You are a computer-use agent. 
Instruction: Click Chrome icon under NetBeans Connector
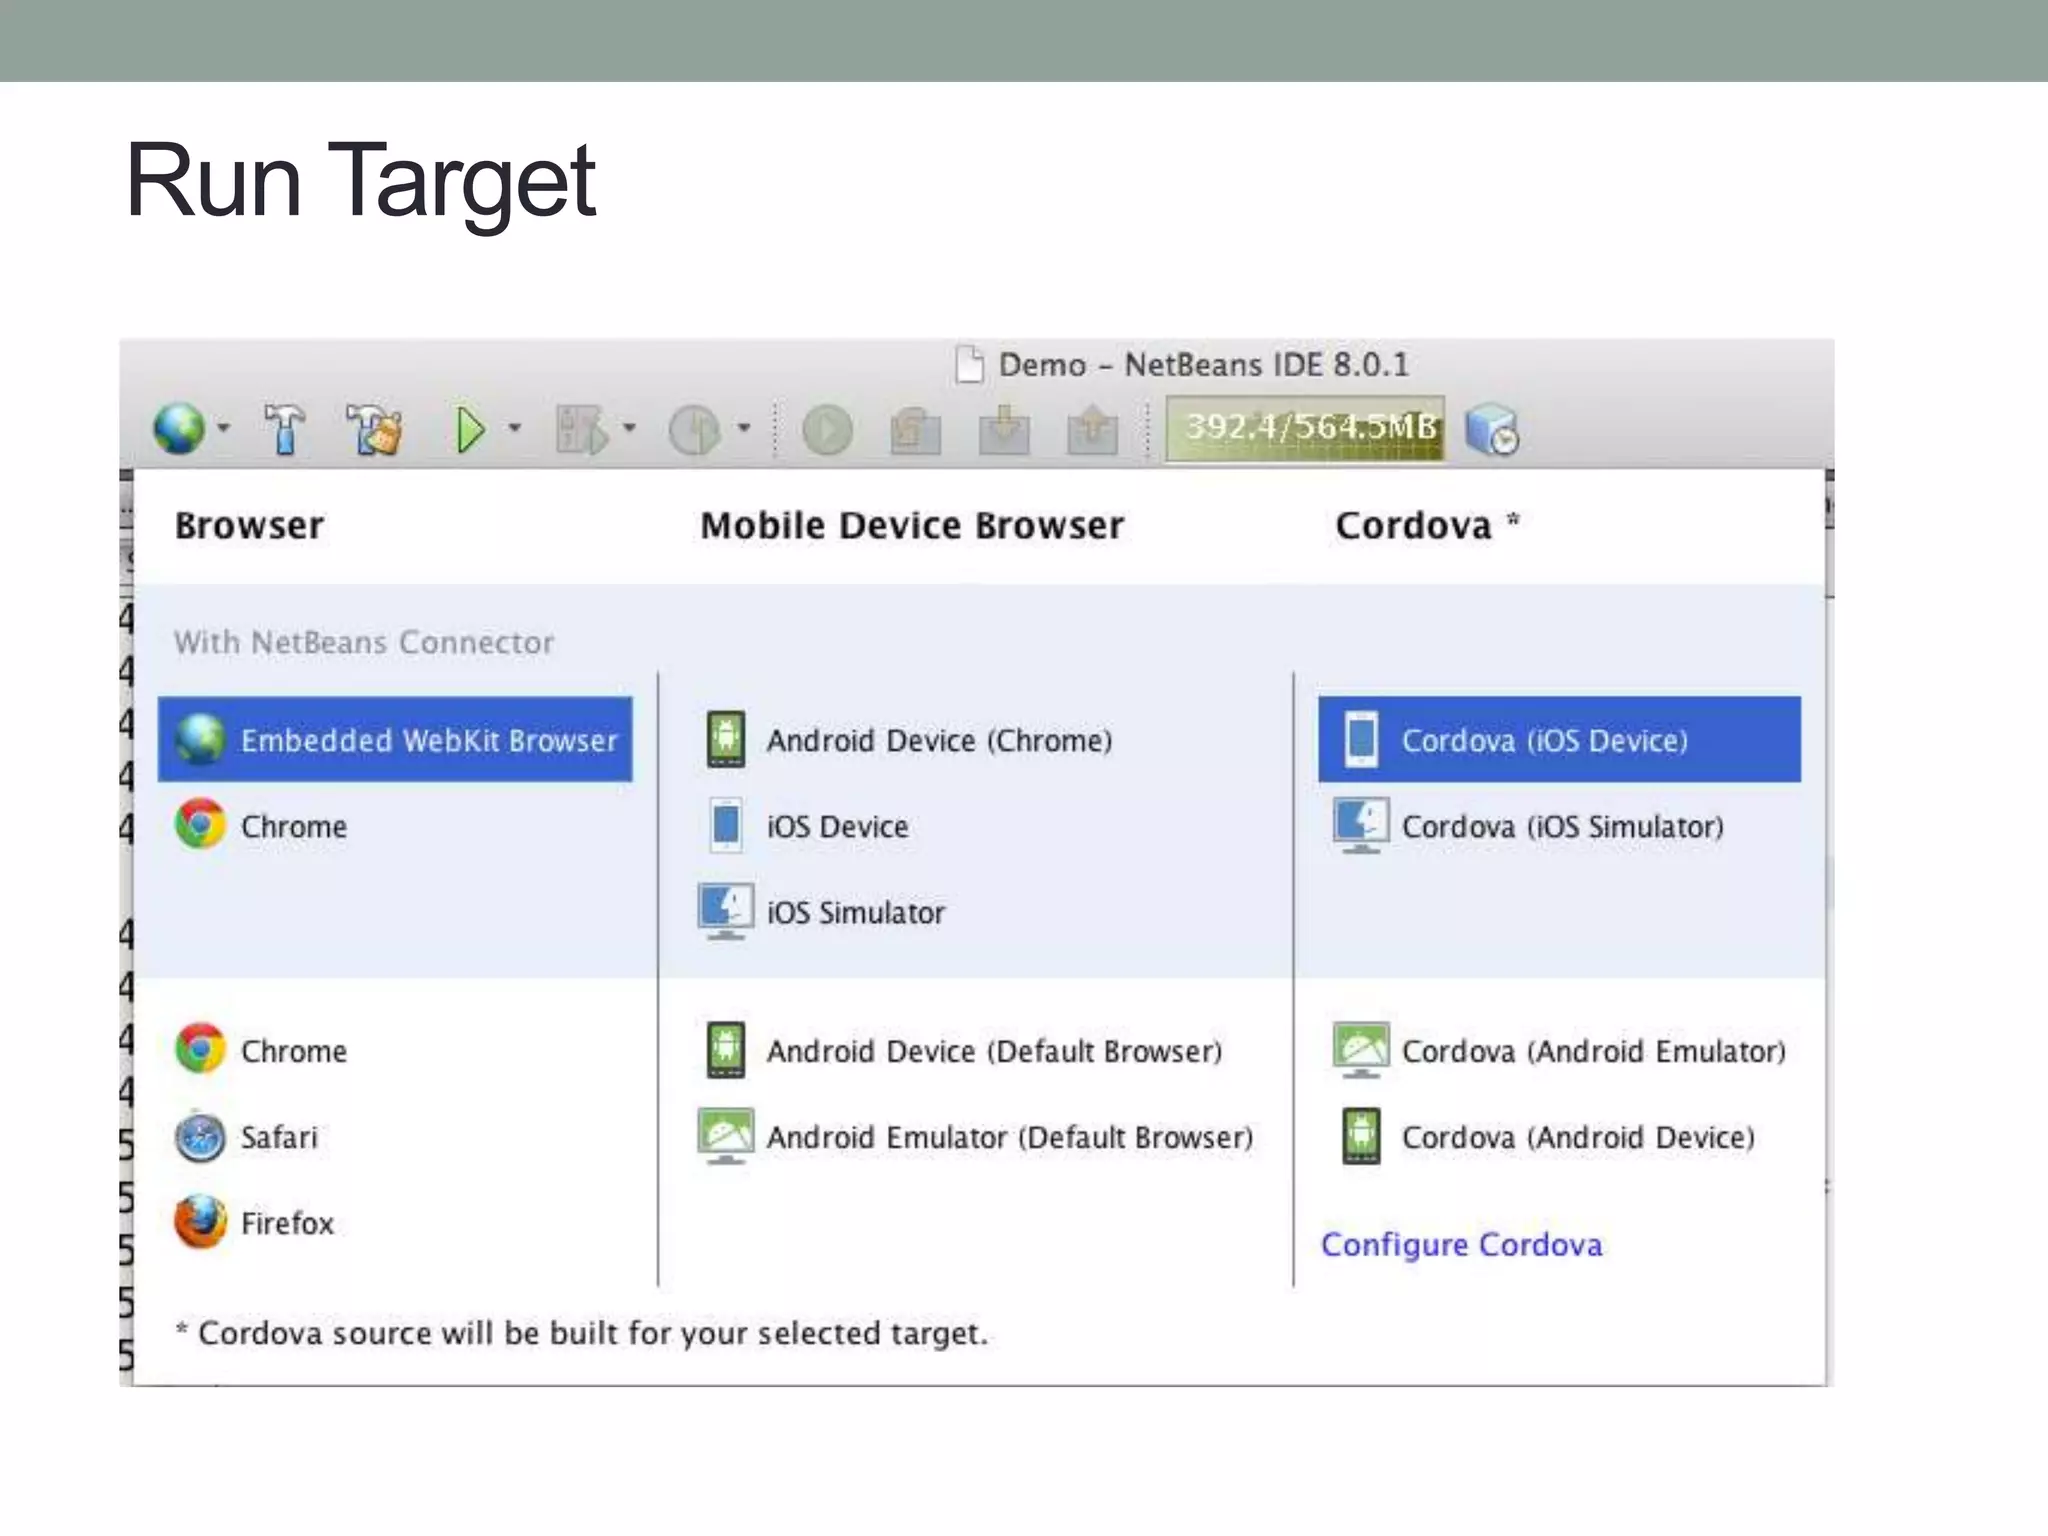click(200, 825)
